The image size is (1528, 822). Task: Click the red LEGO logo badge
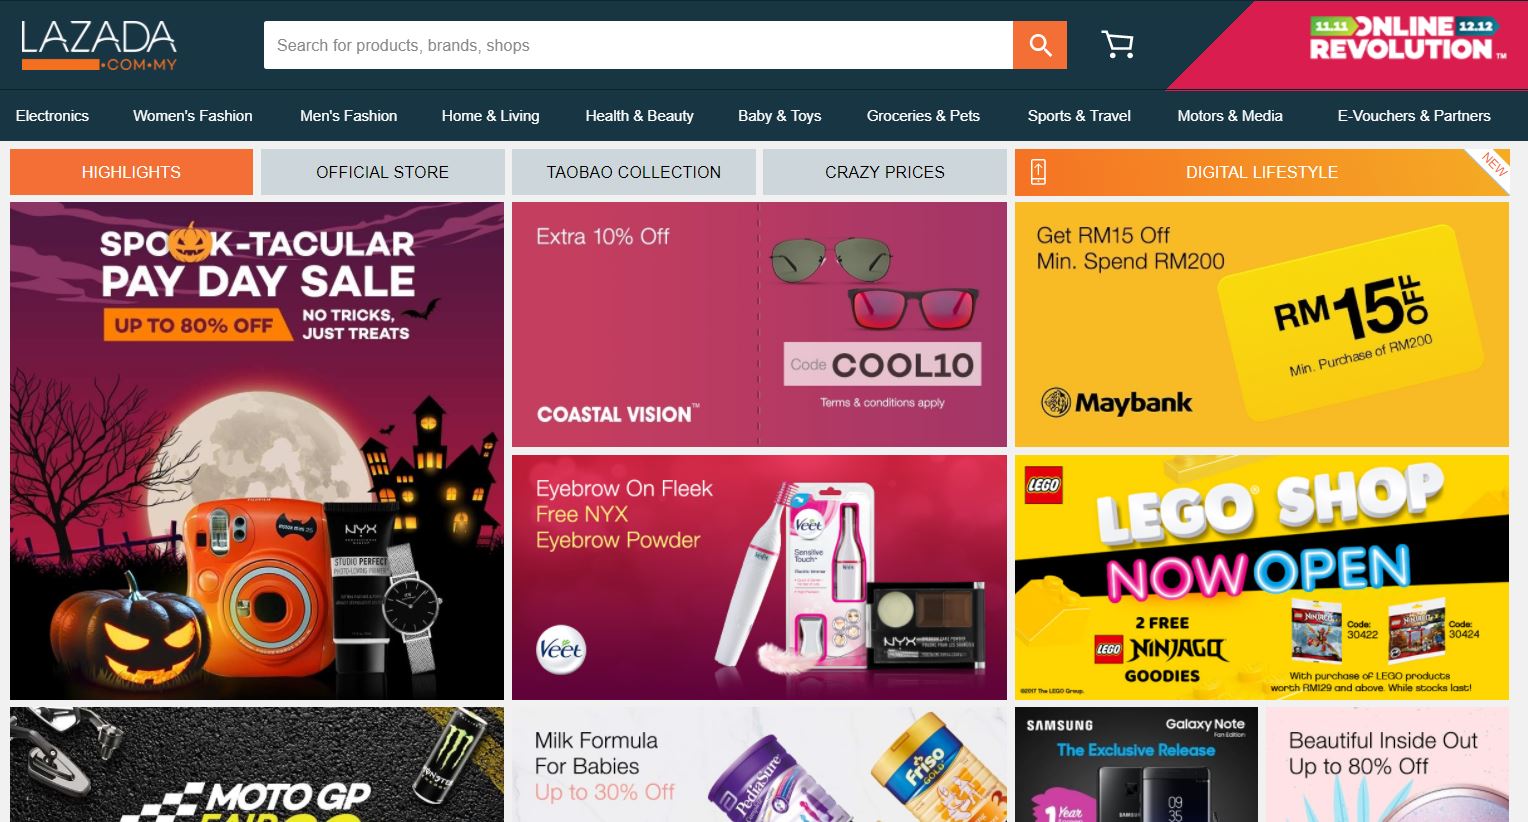pos(1043,485)
